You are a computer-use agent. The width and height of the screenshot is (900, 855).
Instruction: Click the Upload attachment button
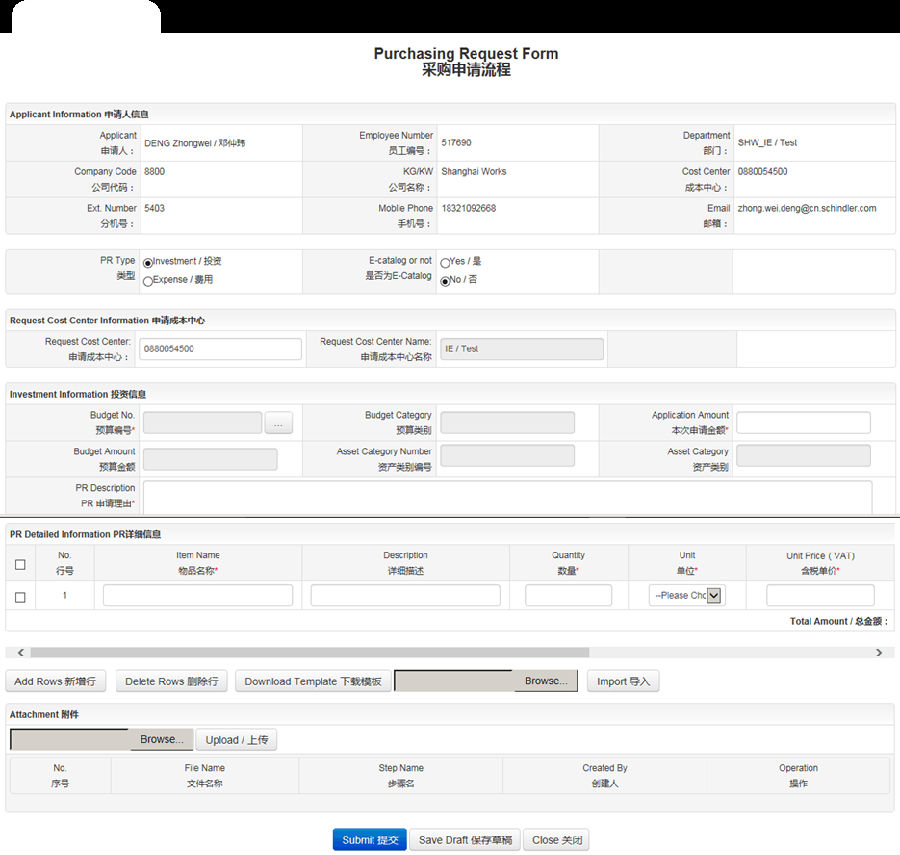click(x=236, y=740)
